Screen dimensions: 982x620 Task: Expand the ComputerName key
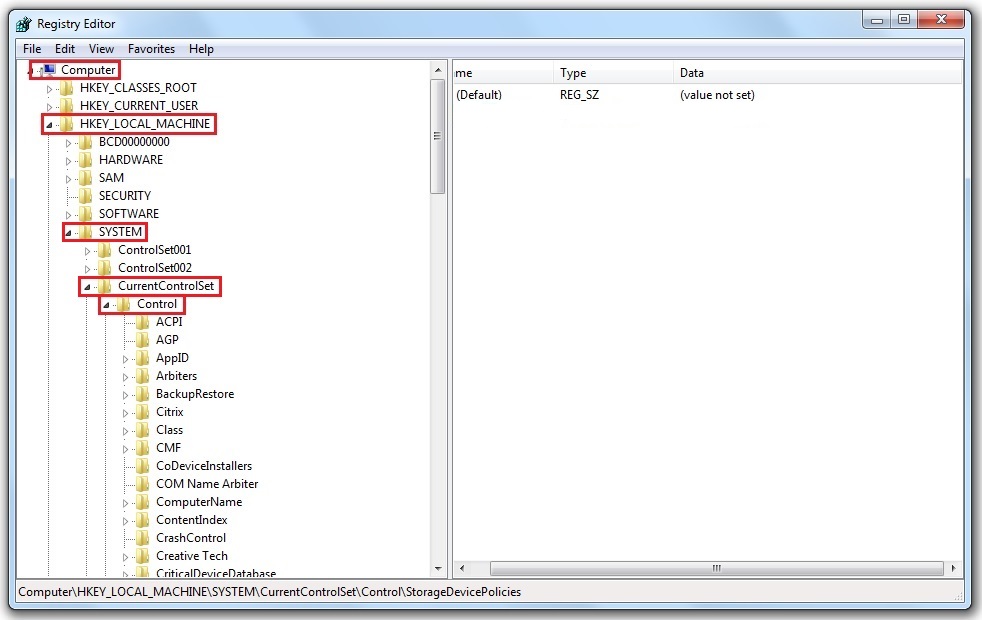click(x=125, y=504)
